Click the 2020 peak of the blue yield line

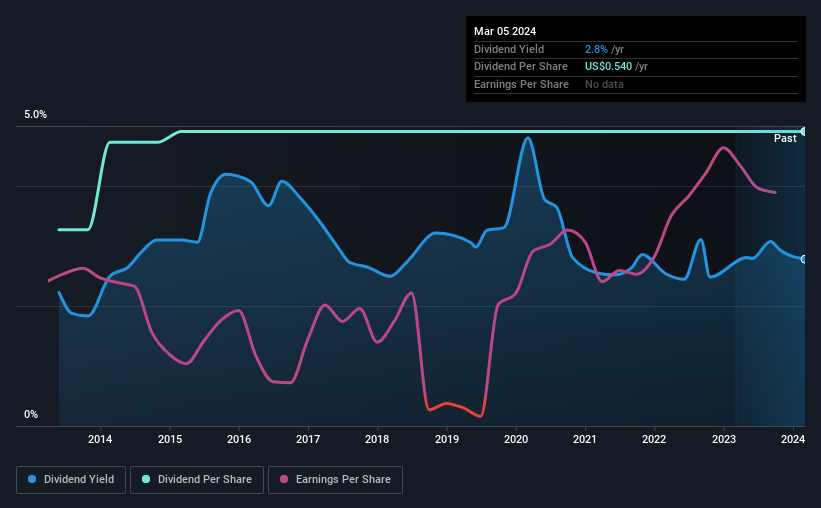coord(528,138)
